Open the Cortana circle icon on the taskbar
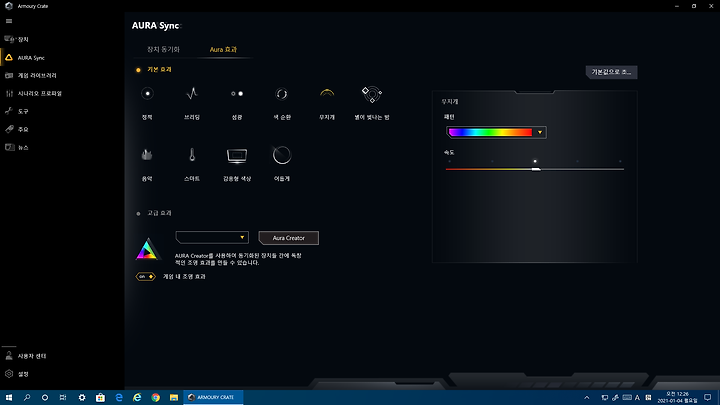 [45, 397]
